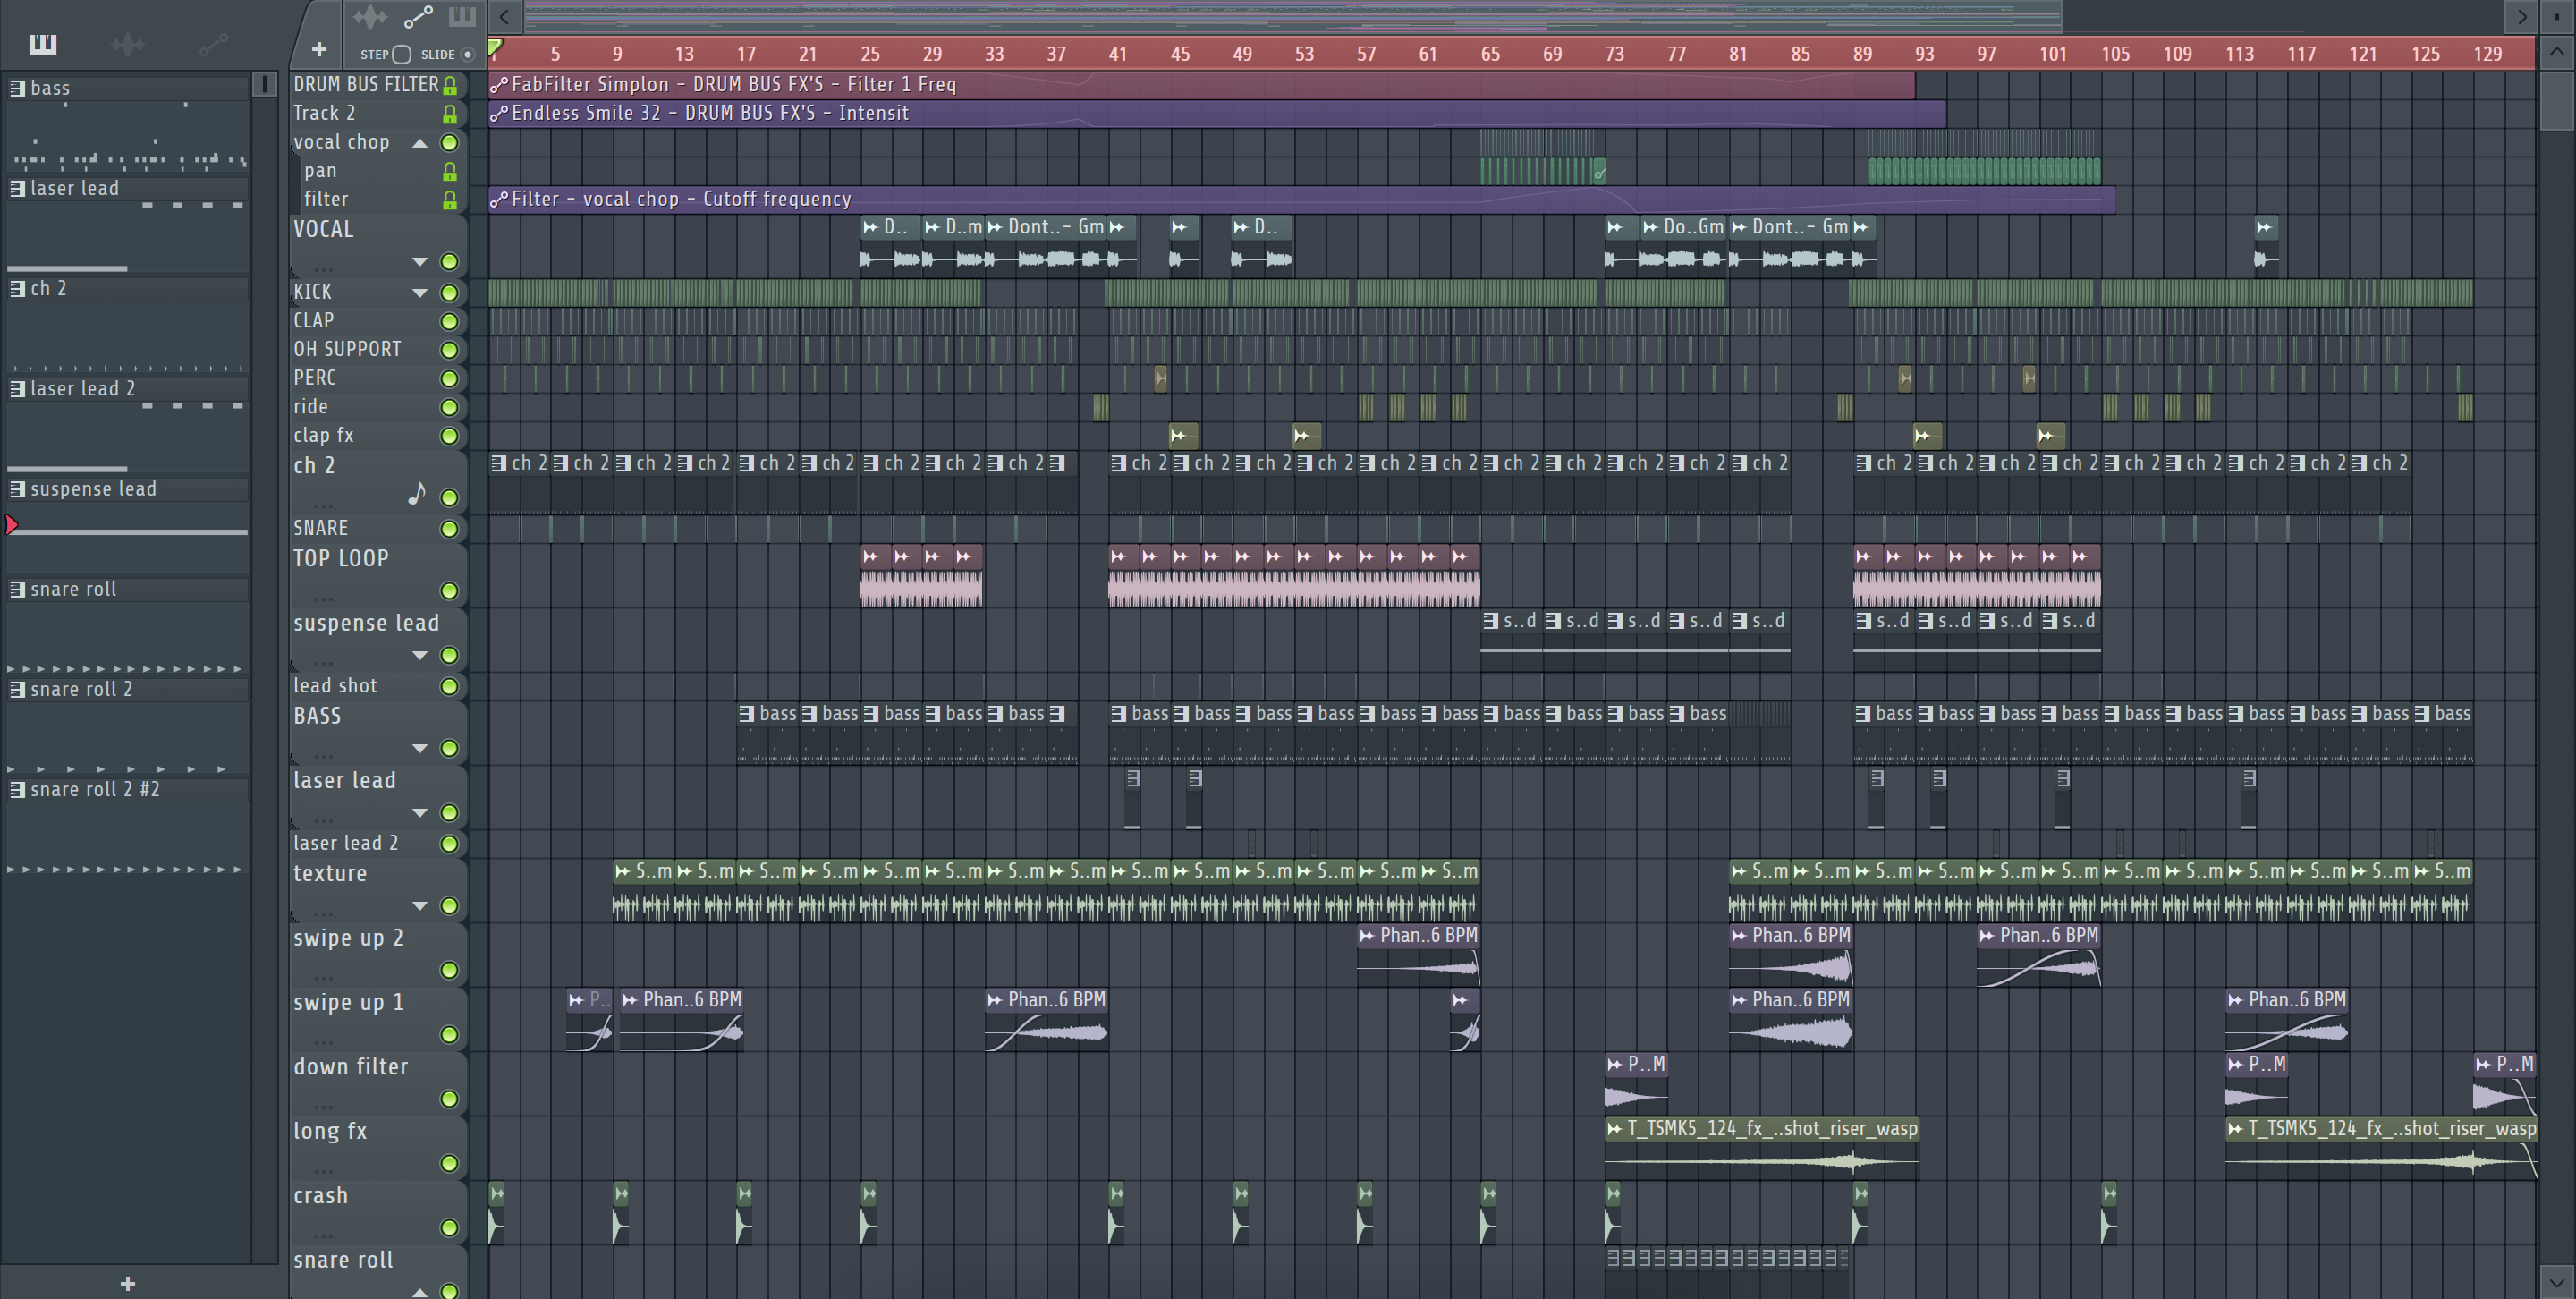Click the plus icon above the track list
The width and height of the screenshot is (2576, 1299).
(x=319, y=49)
